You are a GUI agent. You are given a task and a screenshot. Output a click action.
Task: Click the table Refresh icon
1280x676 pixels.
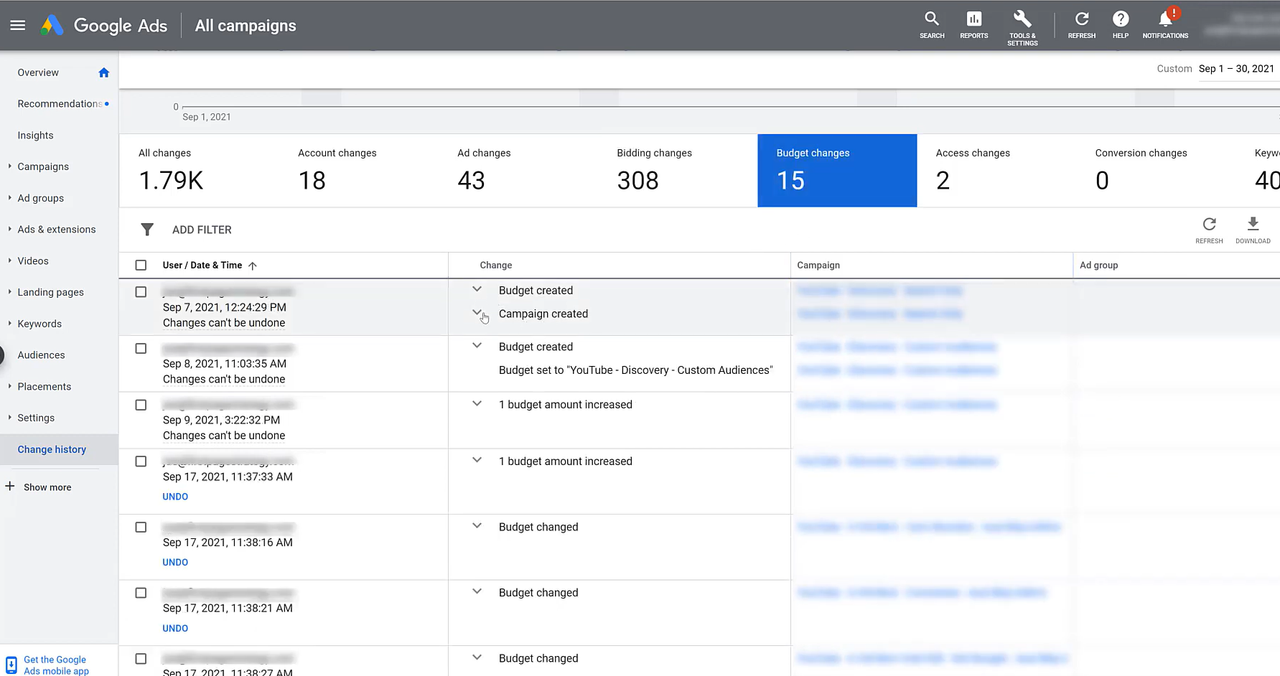coord(1209,225)
